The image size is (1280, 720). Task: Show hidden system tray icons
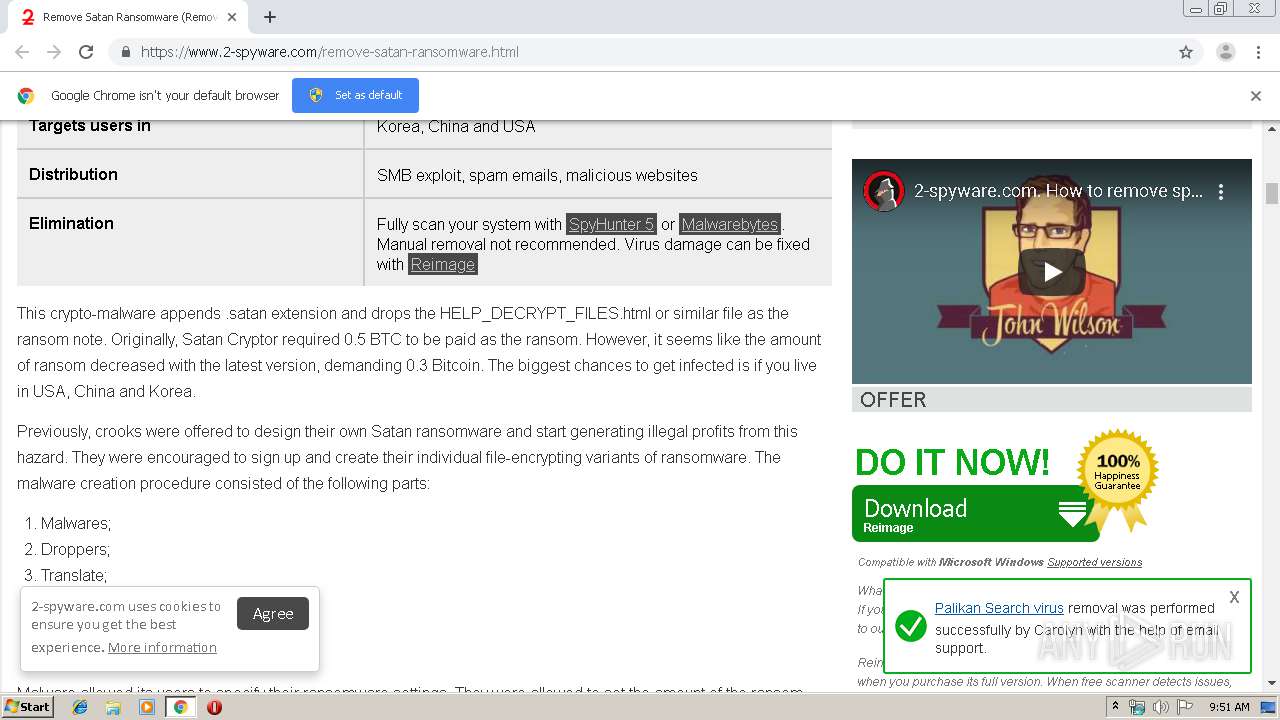coord(1115,707)
